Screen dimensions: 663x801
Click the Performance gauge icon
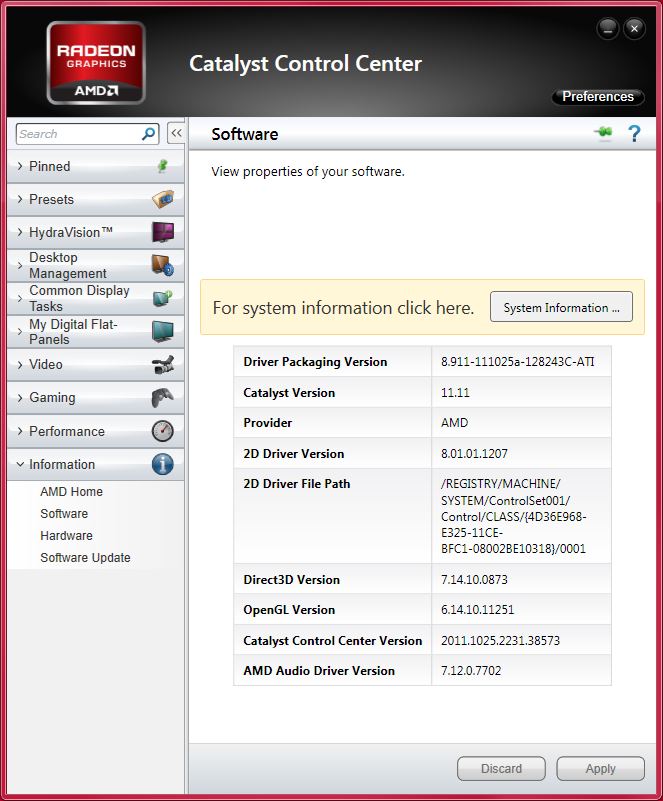(x=163, y=431)
